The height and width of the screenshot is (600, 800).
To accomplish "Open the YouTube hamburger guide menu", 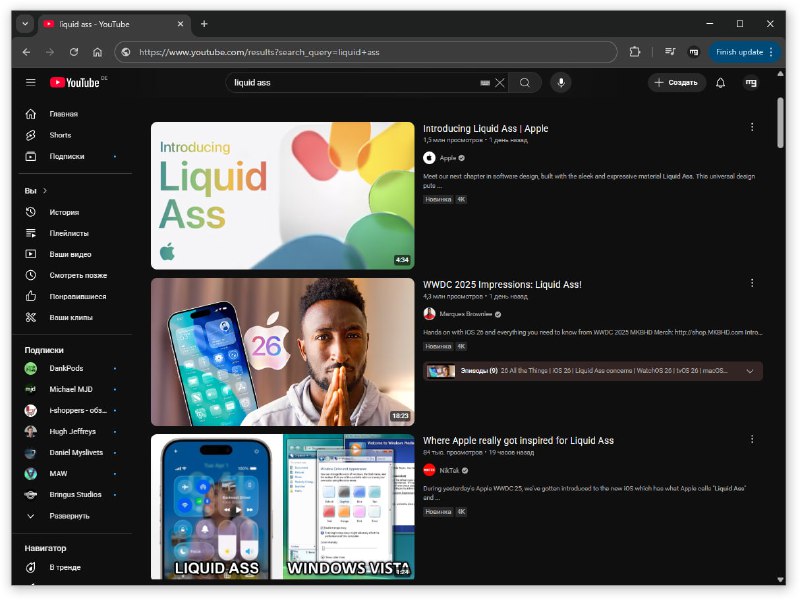I will point(31,82).
